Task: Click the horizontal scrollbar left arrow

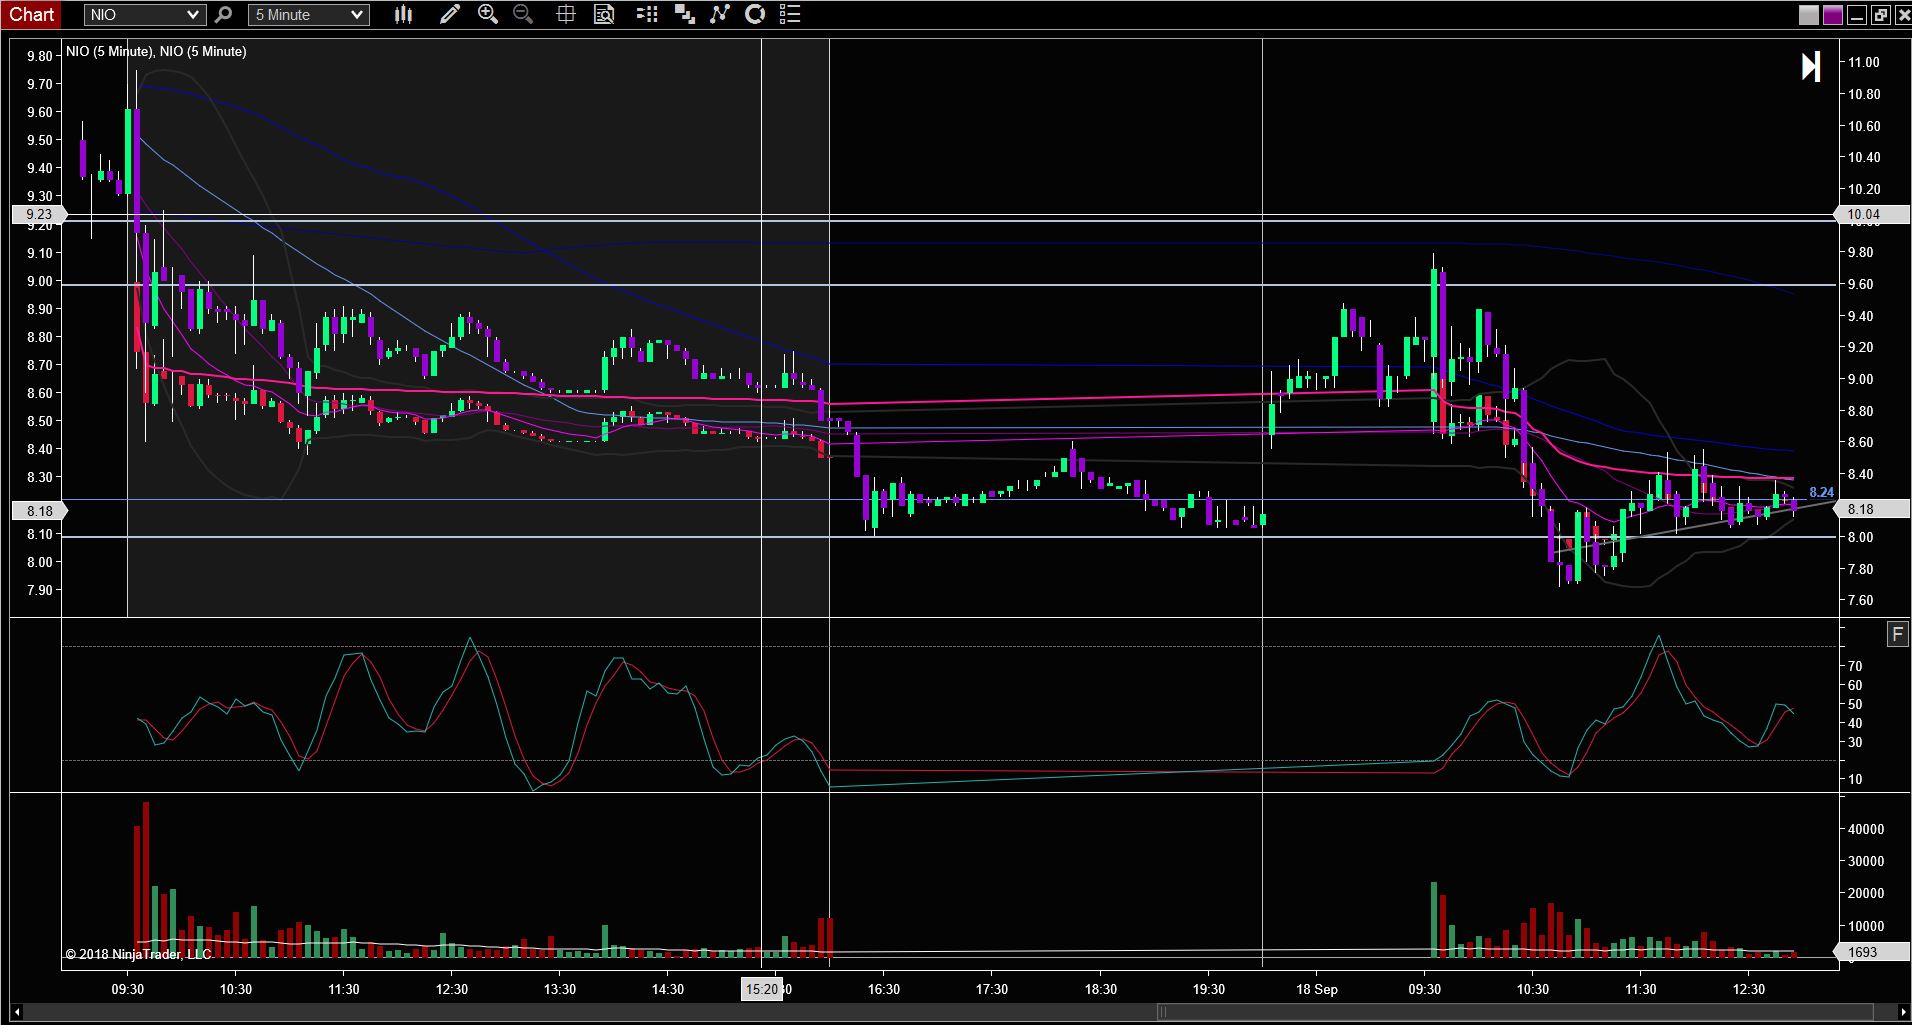Action: [x=17, y=1012]
